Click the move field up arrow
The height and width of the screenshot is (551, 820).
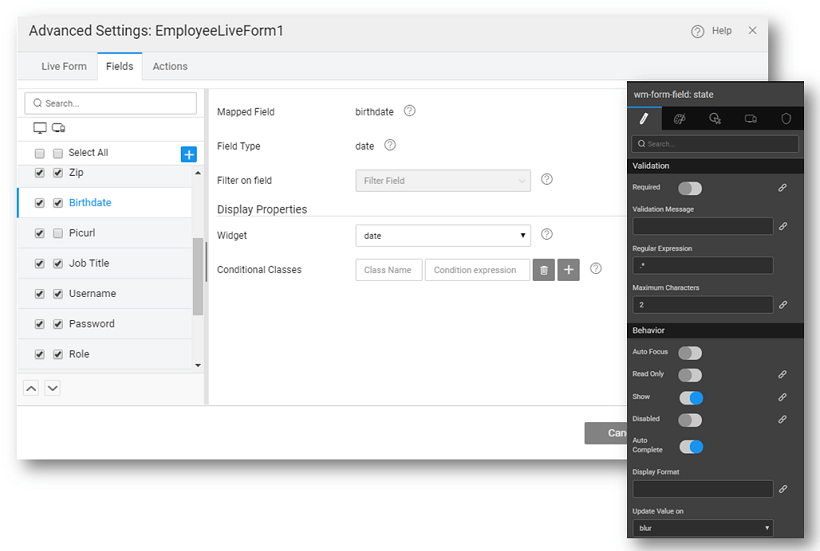pos(31,388)
